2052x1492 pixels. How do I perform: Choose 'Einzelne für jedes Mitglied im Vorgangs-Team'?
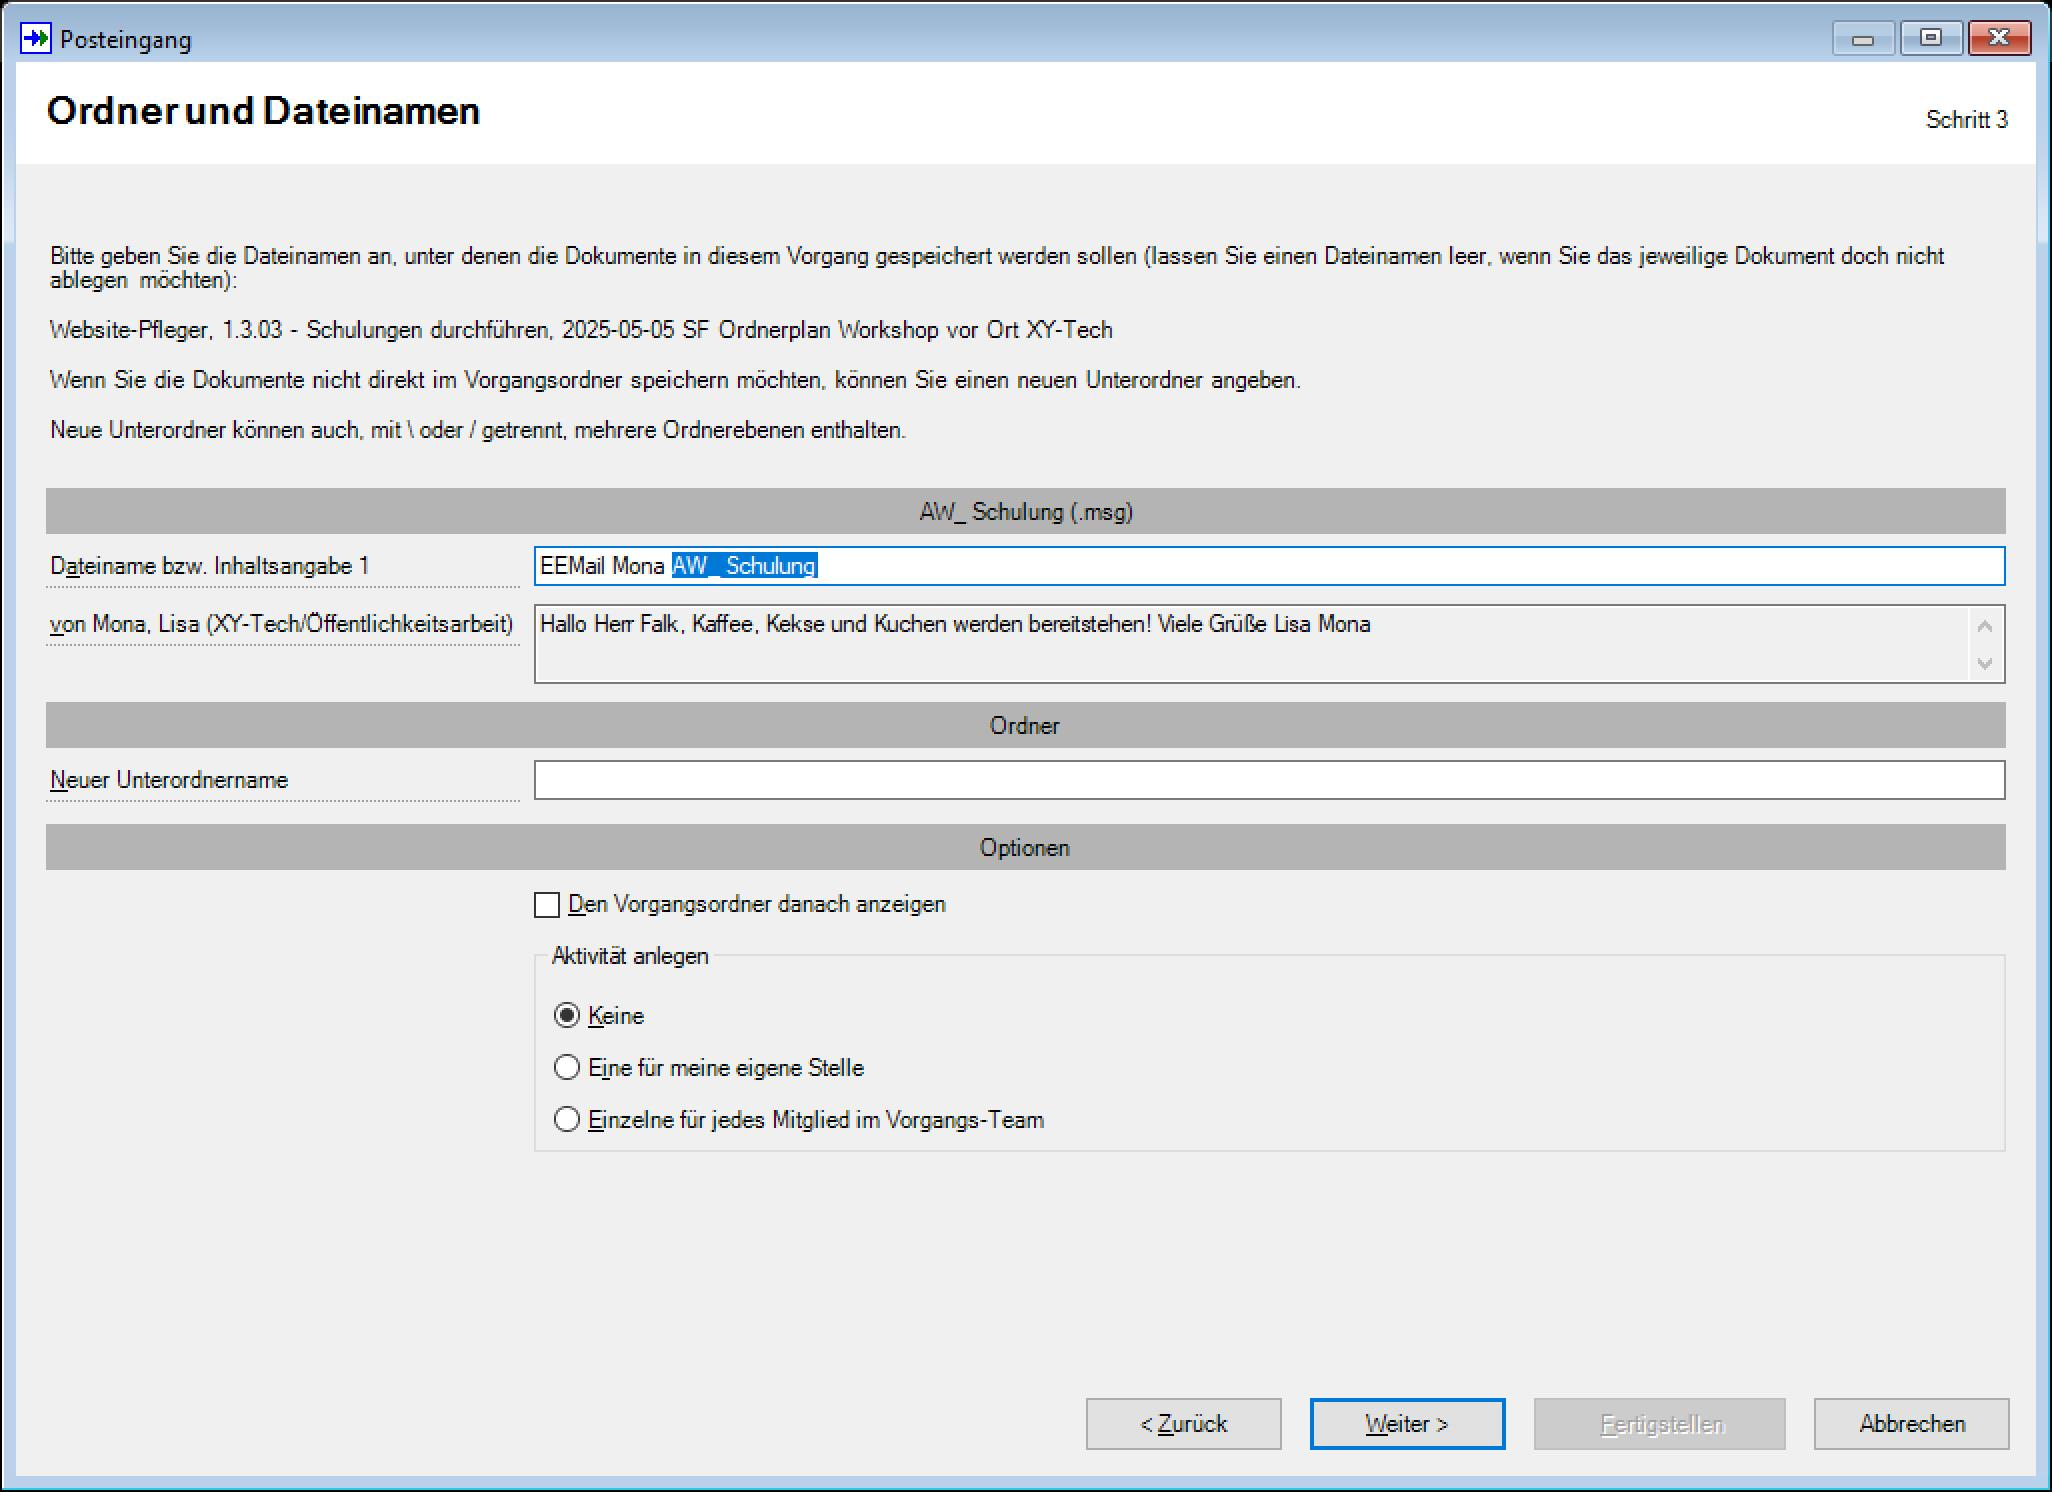pyautogui.click(x=567, y=1119)
